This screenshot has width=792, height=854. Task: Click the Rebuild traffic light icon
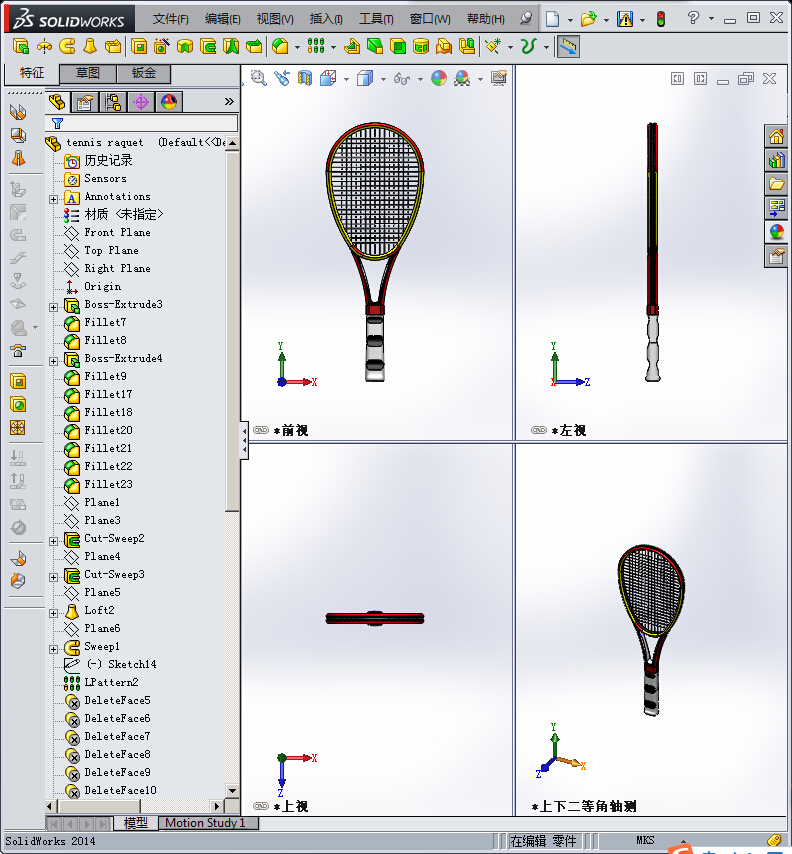(661, 19)
